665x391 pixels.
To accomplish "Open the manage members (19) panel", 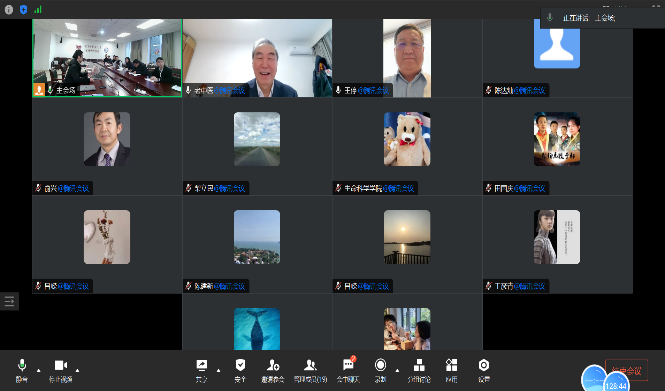I will tap(310, 370).
